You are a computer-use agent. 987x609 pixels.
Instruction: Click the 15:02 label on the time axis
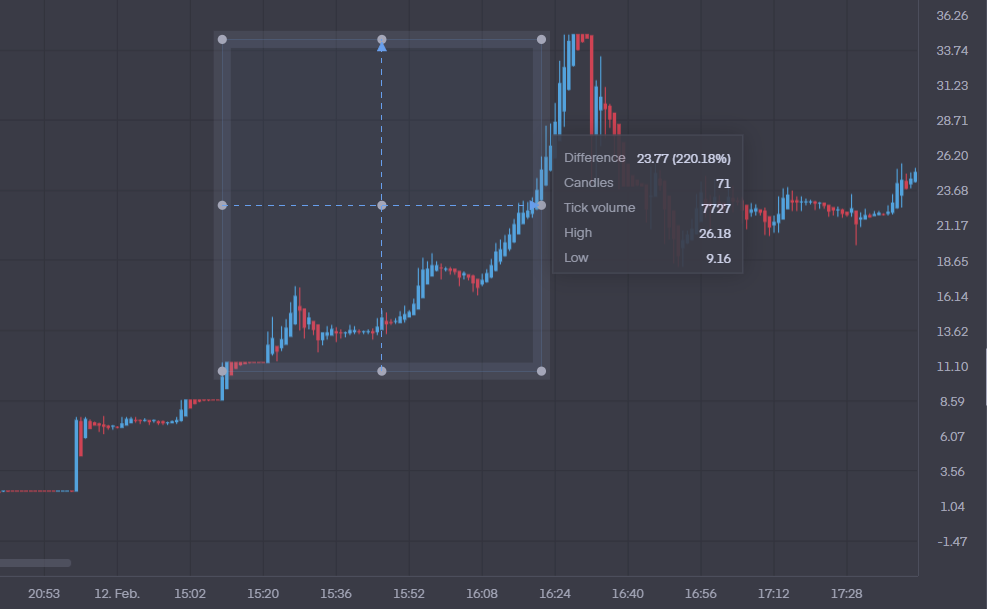190,594
